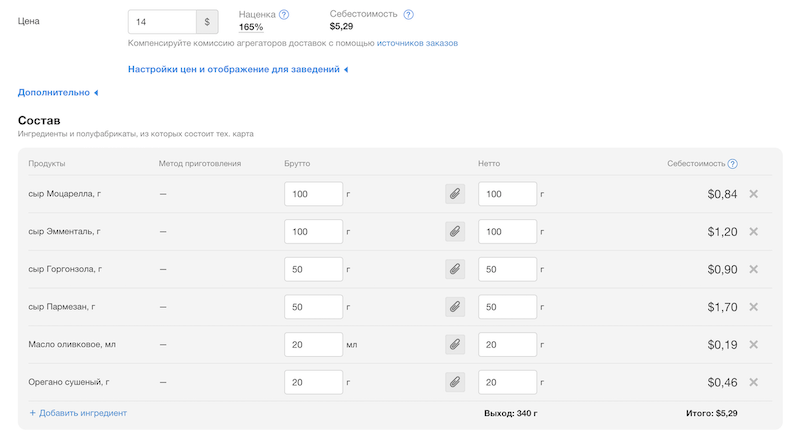The image size is (800, 440).
Task: Click the Орегано сушеный, г product name
Action: [68, 382]
